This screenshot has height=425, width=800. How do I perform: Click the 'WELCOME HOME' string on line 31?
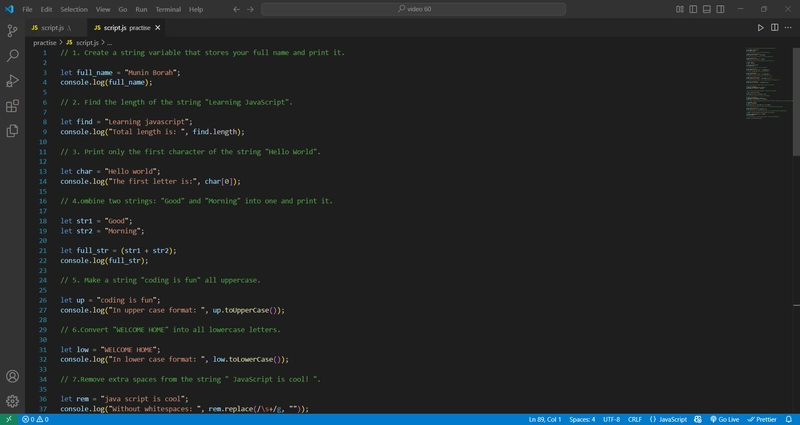point(129,349)
